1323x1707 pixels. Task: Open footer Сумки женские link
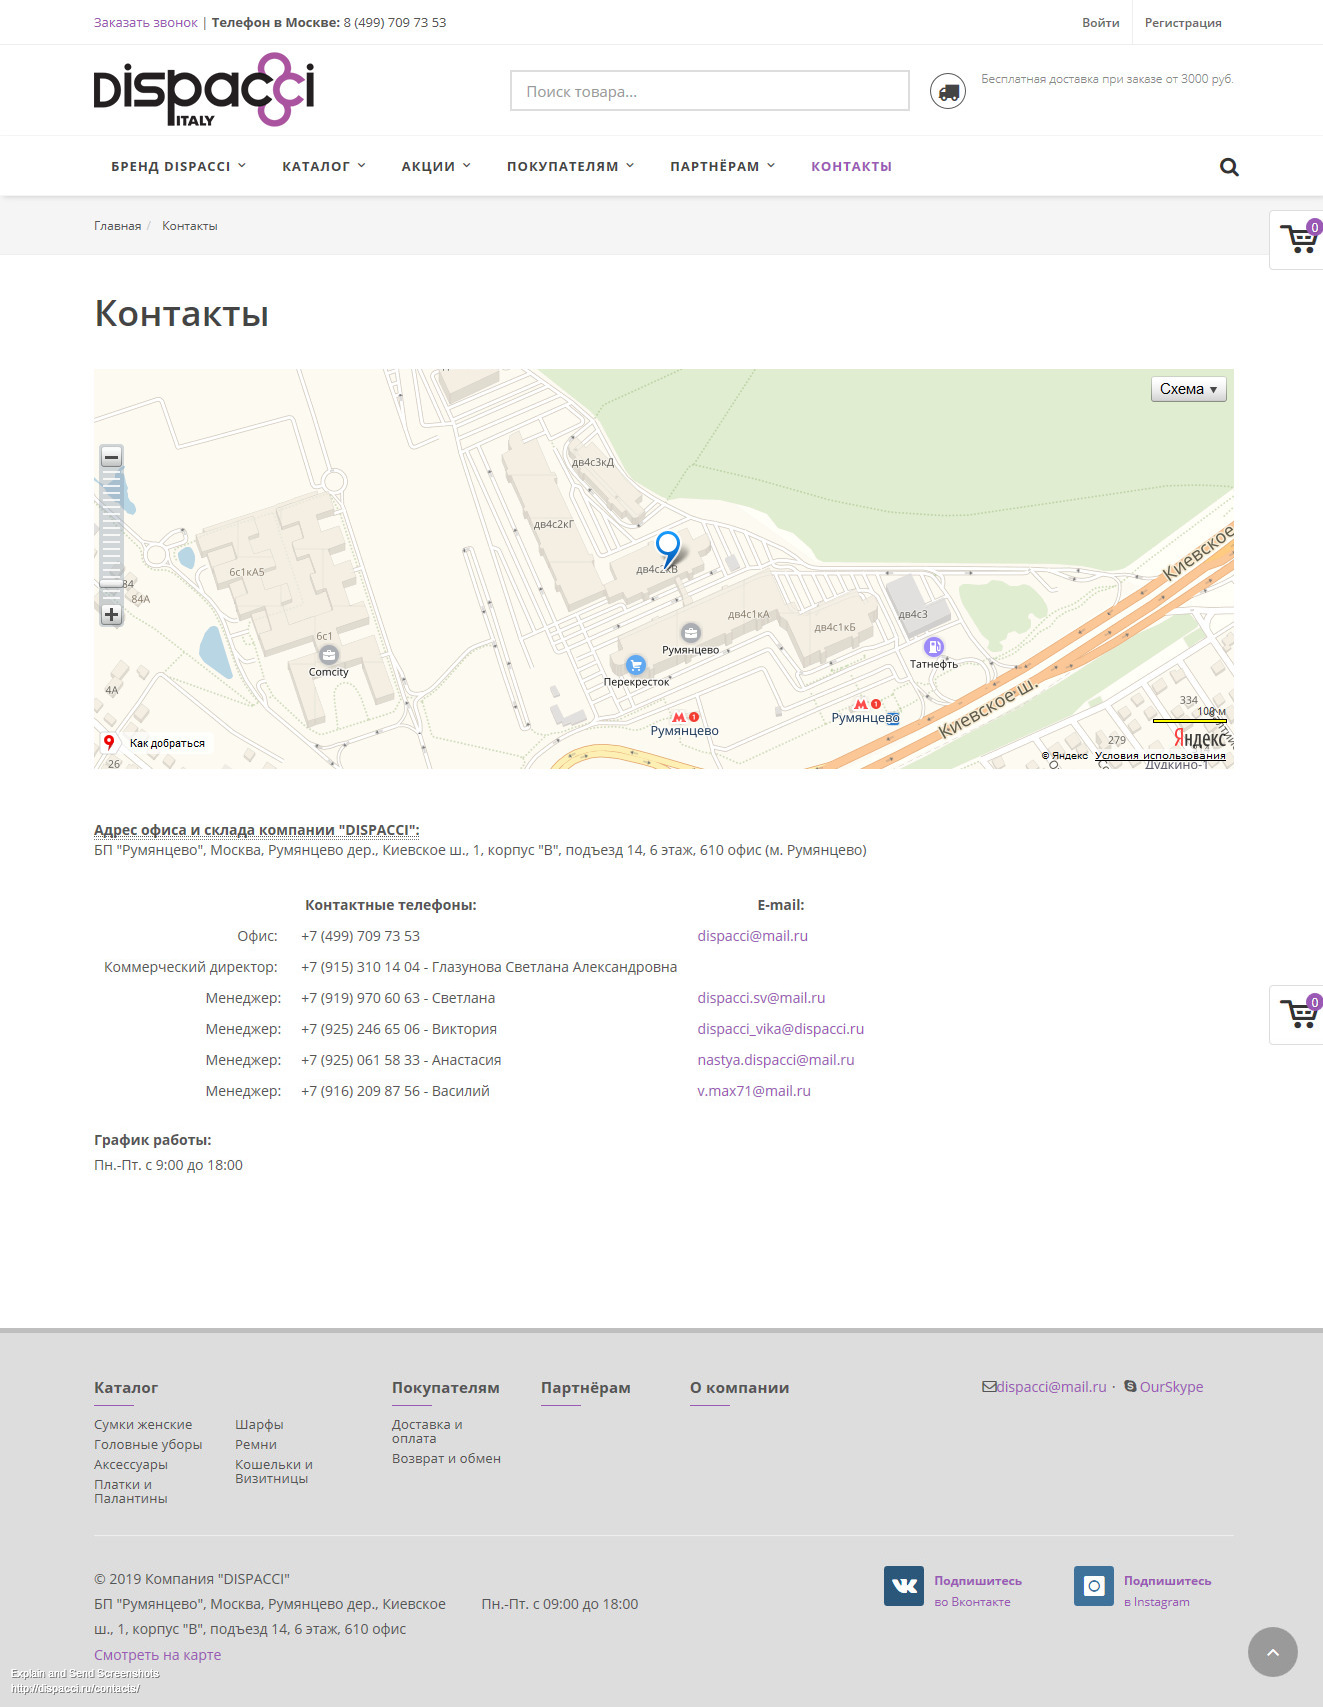click(x=143, y=1425)
